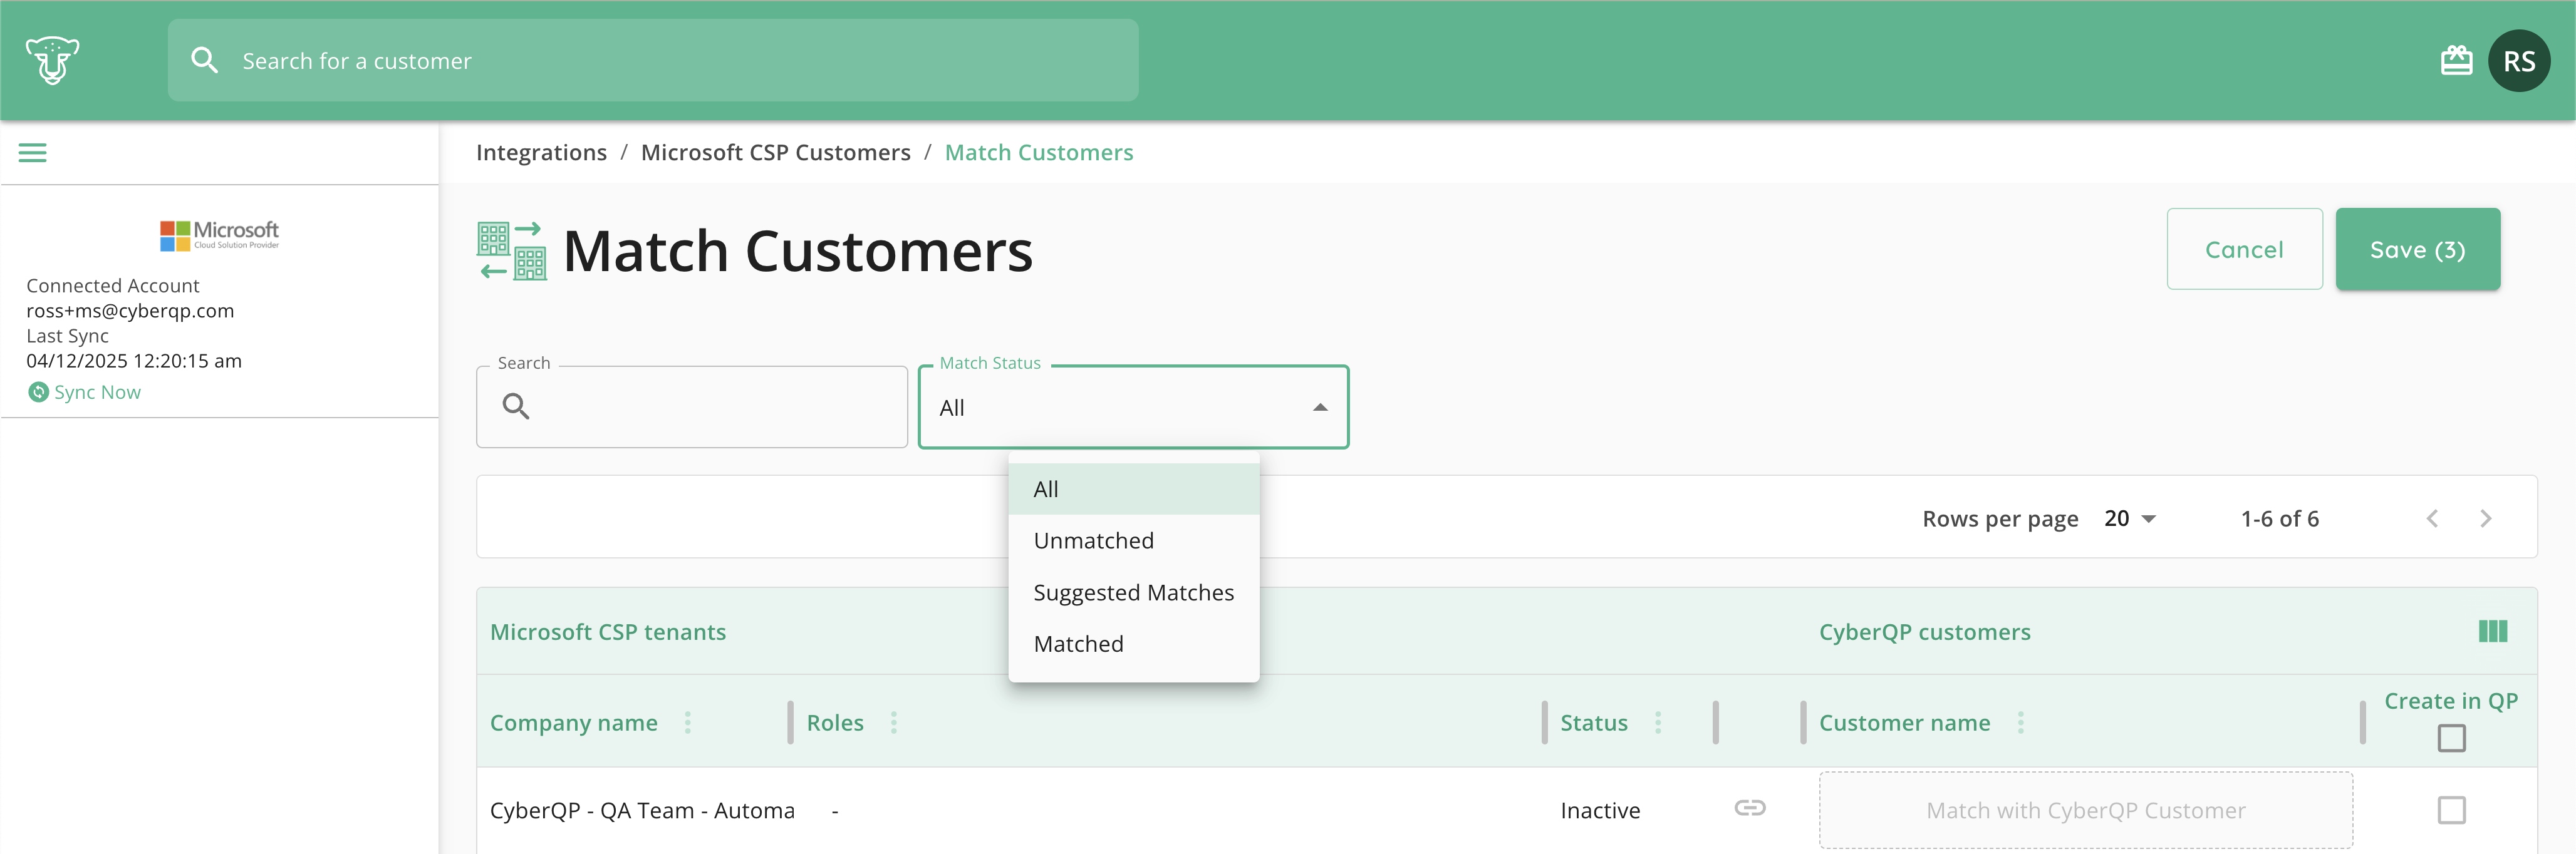Sort by Customer name column header

click(1904, 723)
